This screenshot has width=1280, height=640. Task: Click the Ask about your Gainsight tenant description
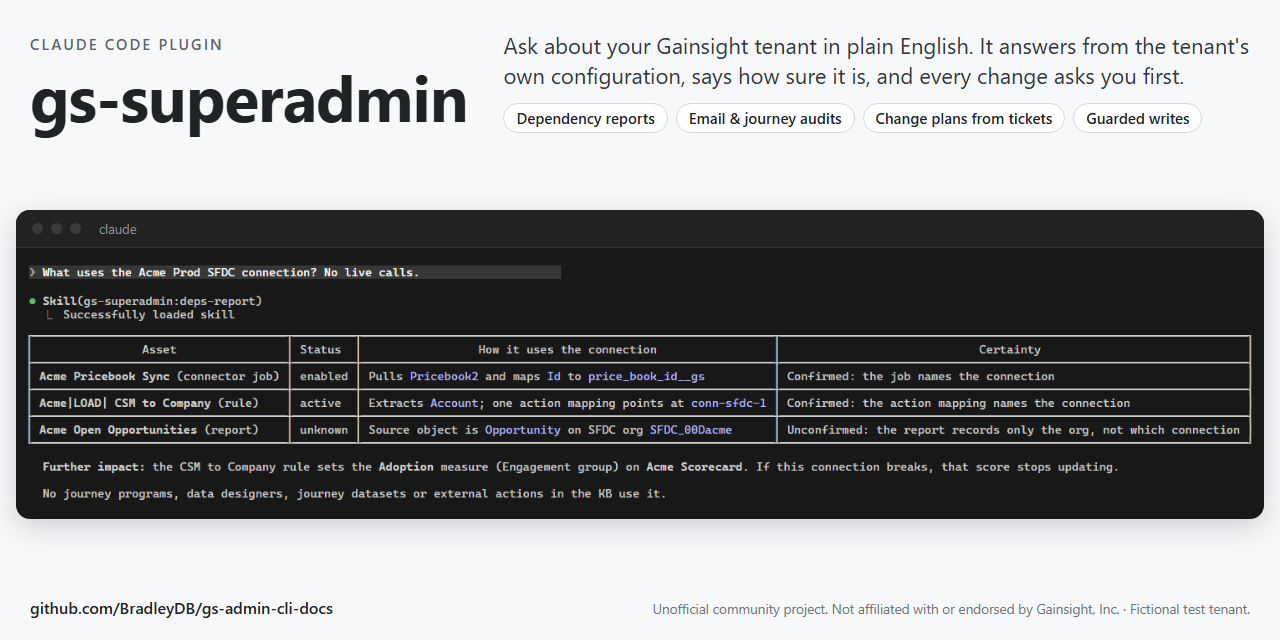tap(876, 62)
